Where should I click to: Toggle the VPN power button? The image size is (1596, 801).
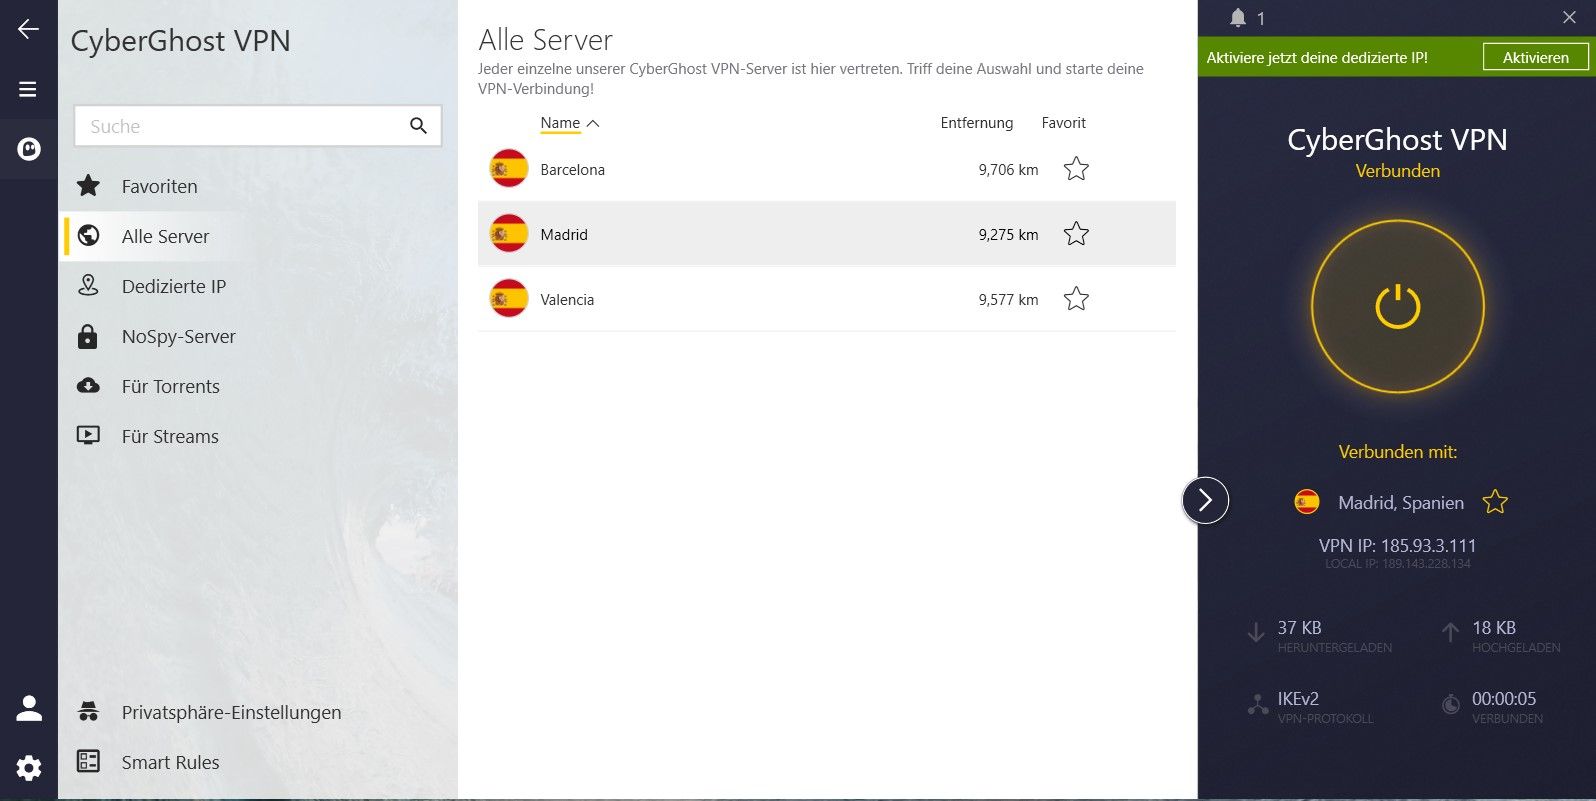click(x=1397, y=306)
